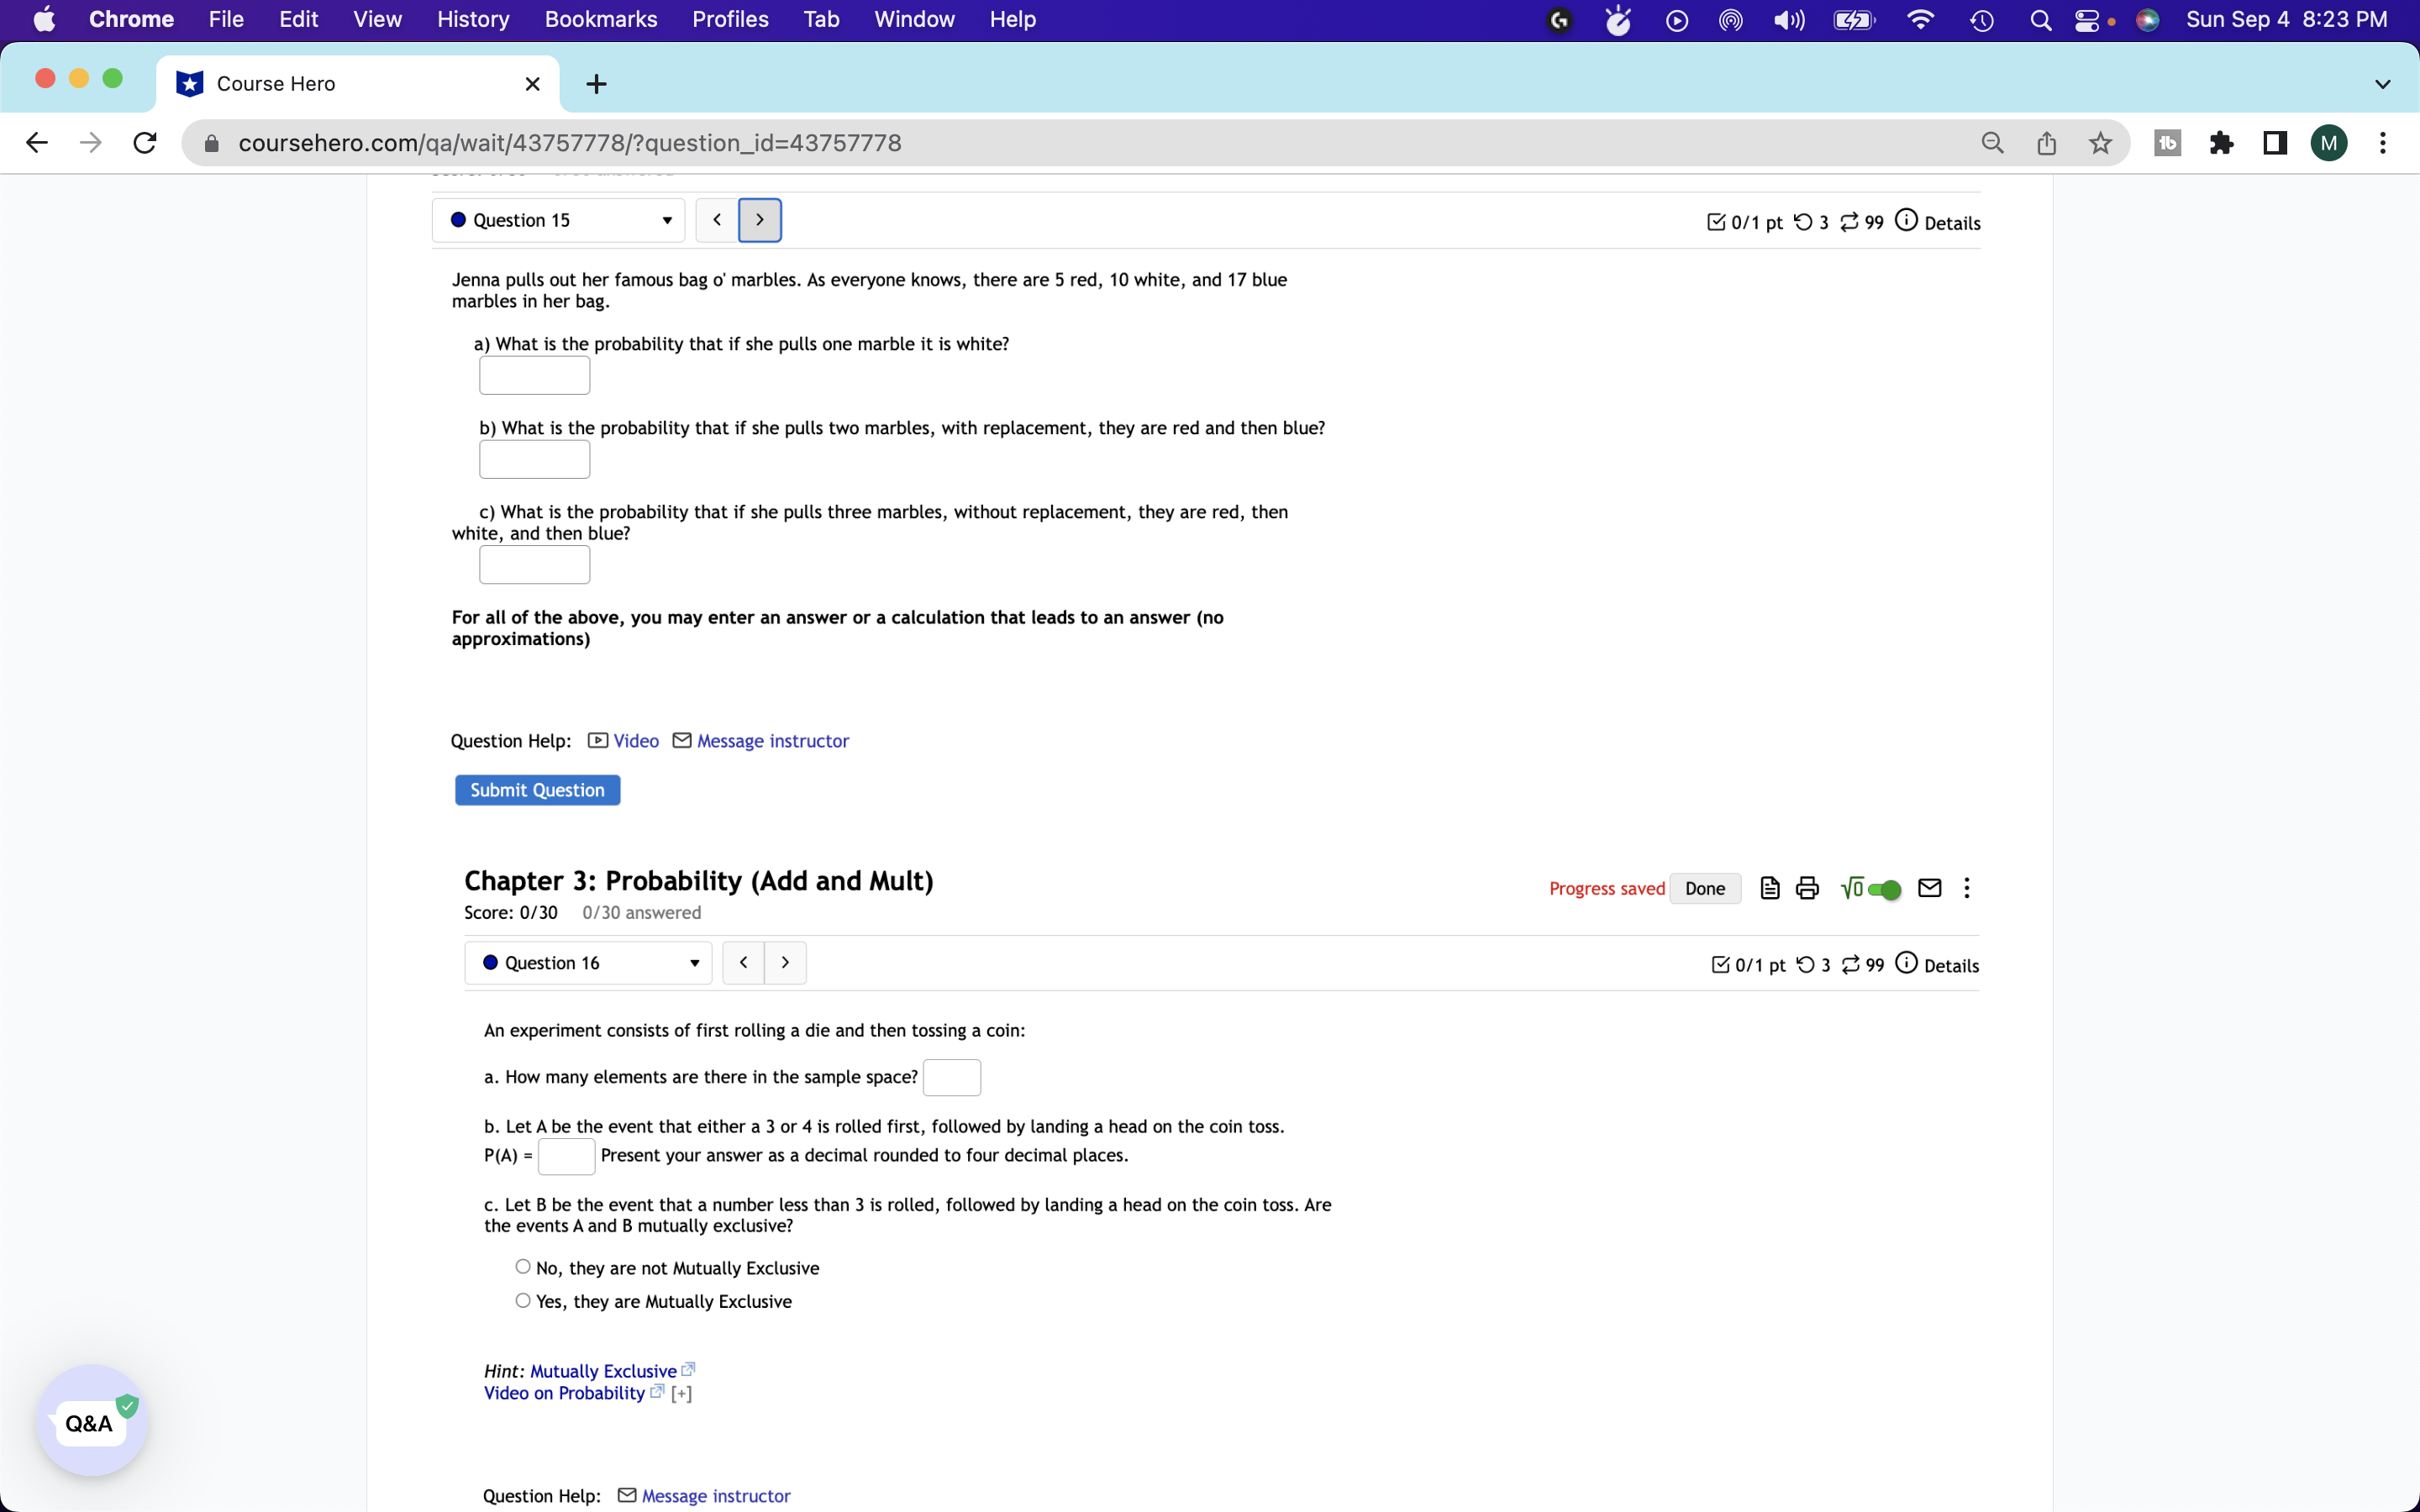This screenshot has height=1512, width=2420.
Task: Open the Question 15 dropdown
Action: pyautogui.click(x=558, y=220)
